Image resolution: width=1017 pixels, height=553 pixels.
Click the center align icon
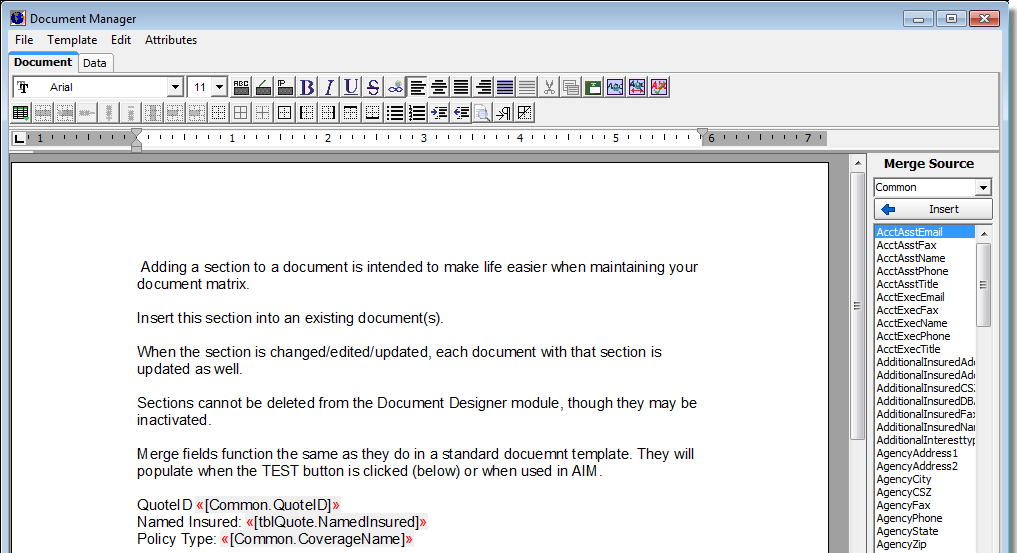click(x=439, y=88)
